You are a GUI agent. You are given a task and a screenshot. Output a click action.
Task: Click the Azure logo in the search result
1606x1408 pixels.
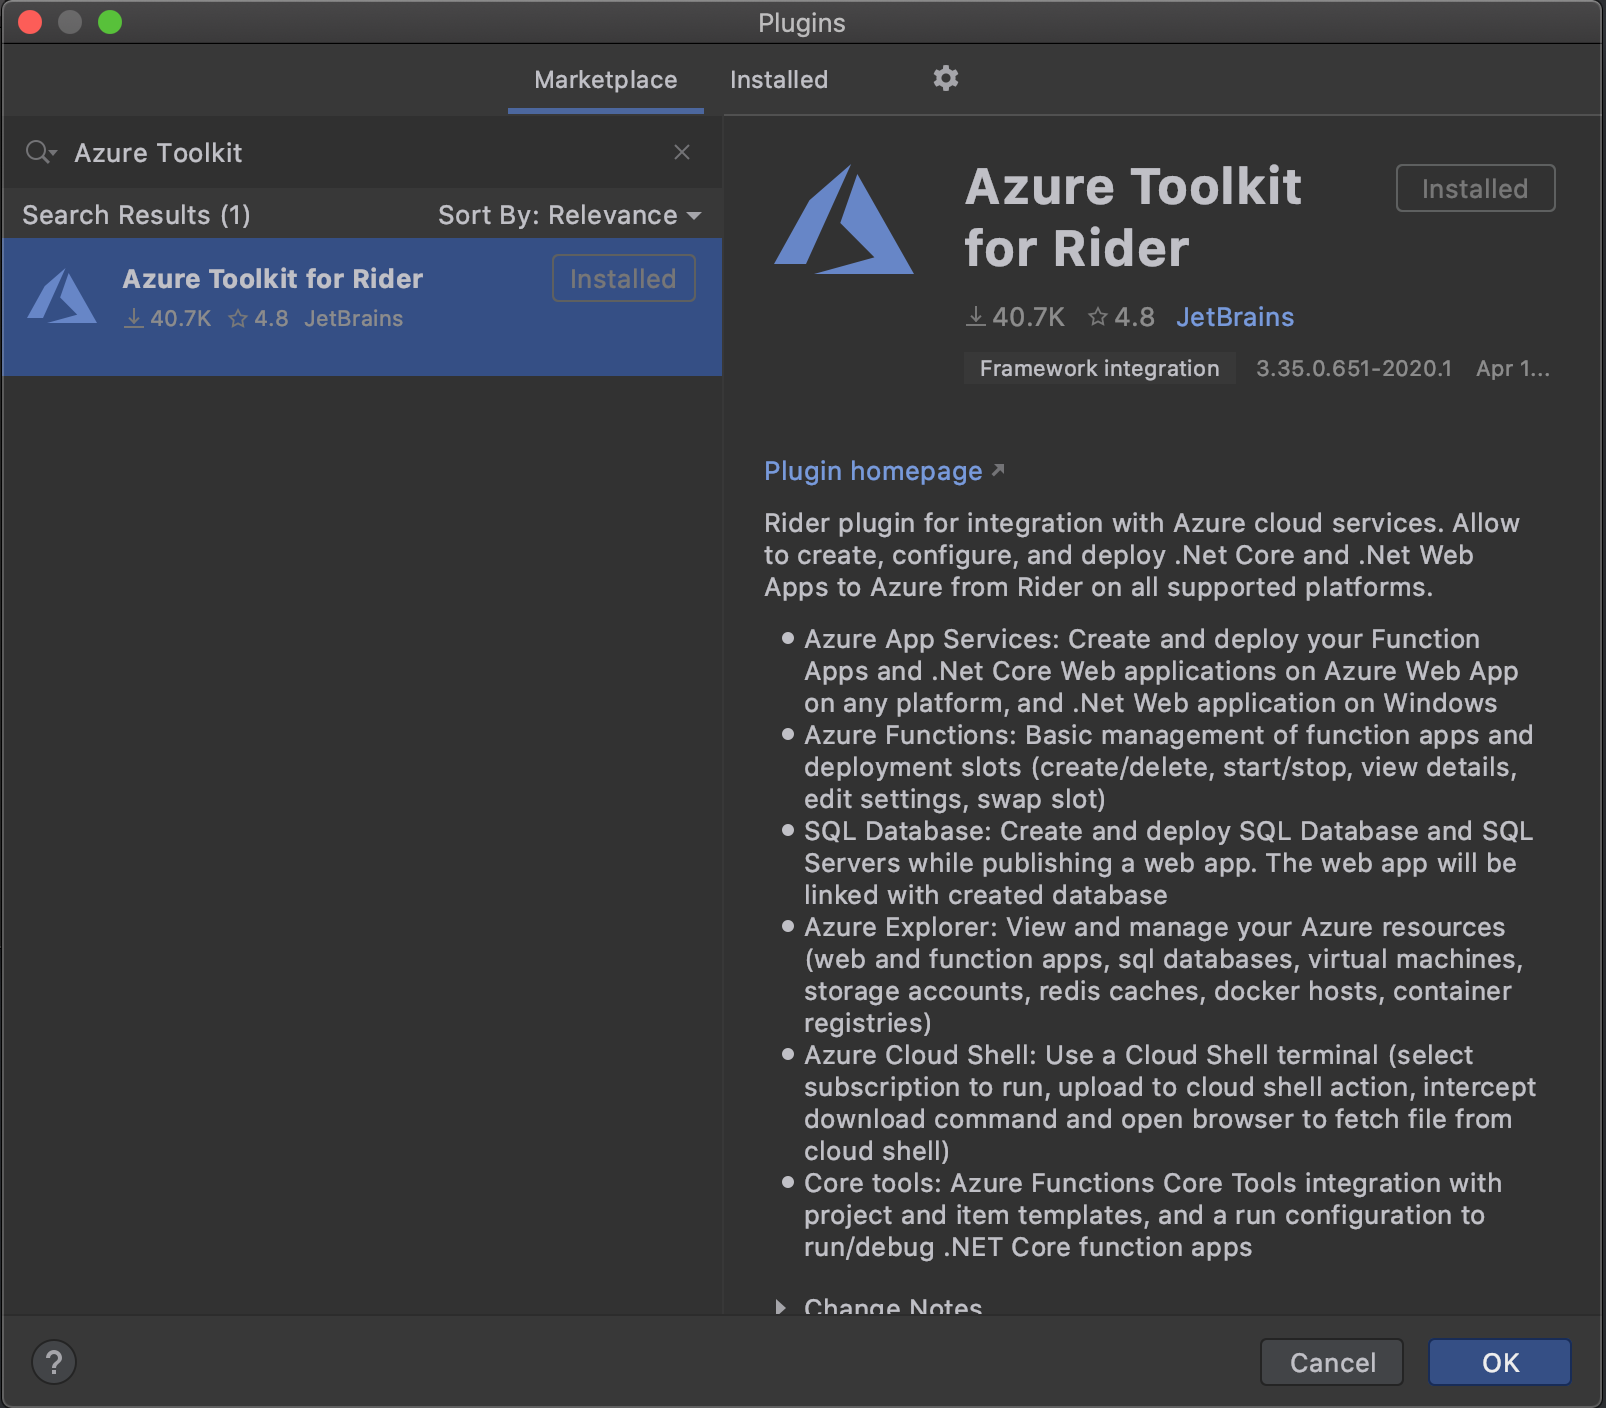point(62,297)
